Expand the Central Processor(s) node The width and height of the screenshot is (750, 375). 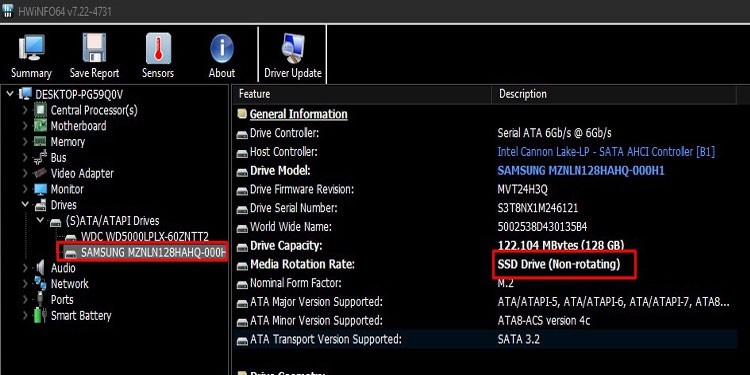click(x=25, y=110)
